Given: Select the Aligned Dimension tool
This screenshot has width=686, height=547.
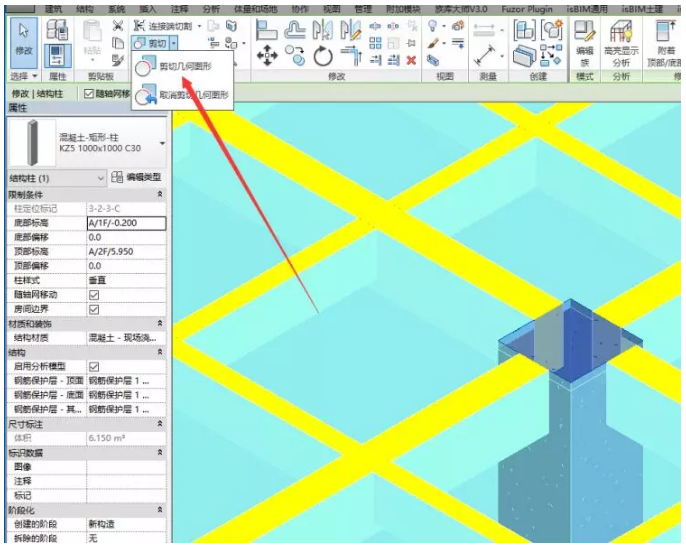Looking at the screenshot, I should click(484, 56).
